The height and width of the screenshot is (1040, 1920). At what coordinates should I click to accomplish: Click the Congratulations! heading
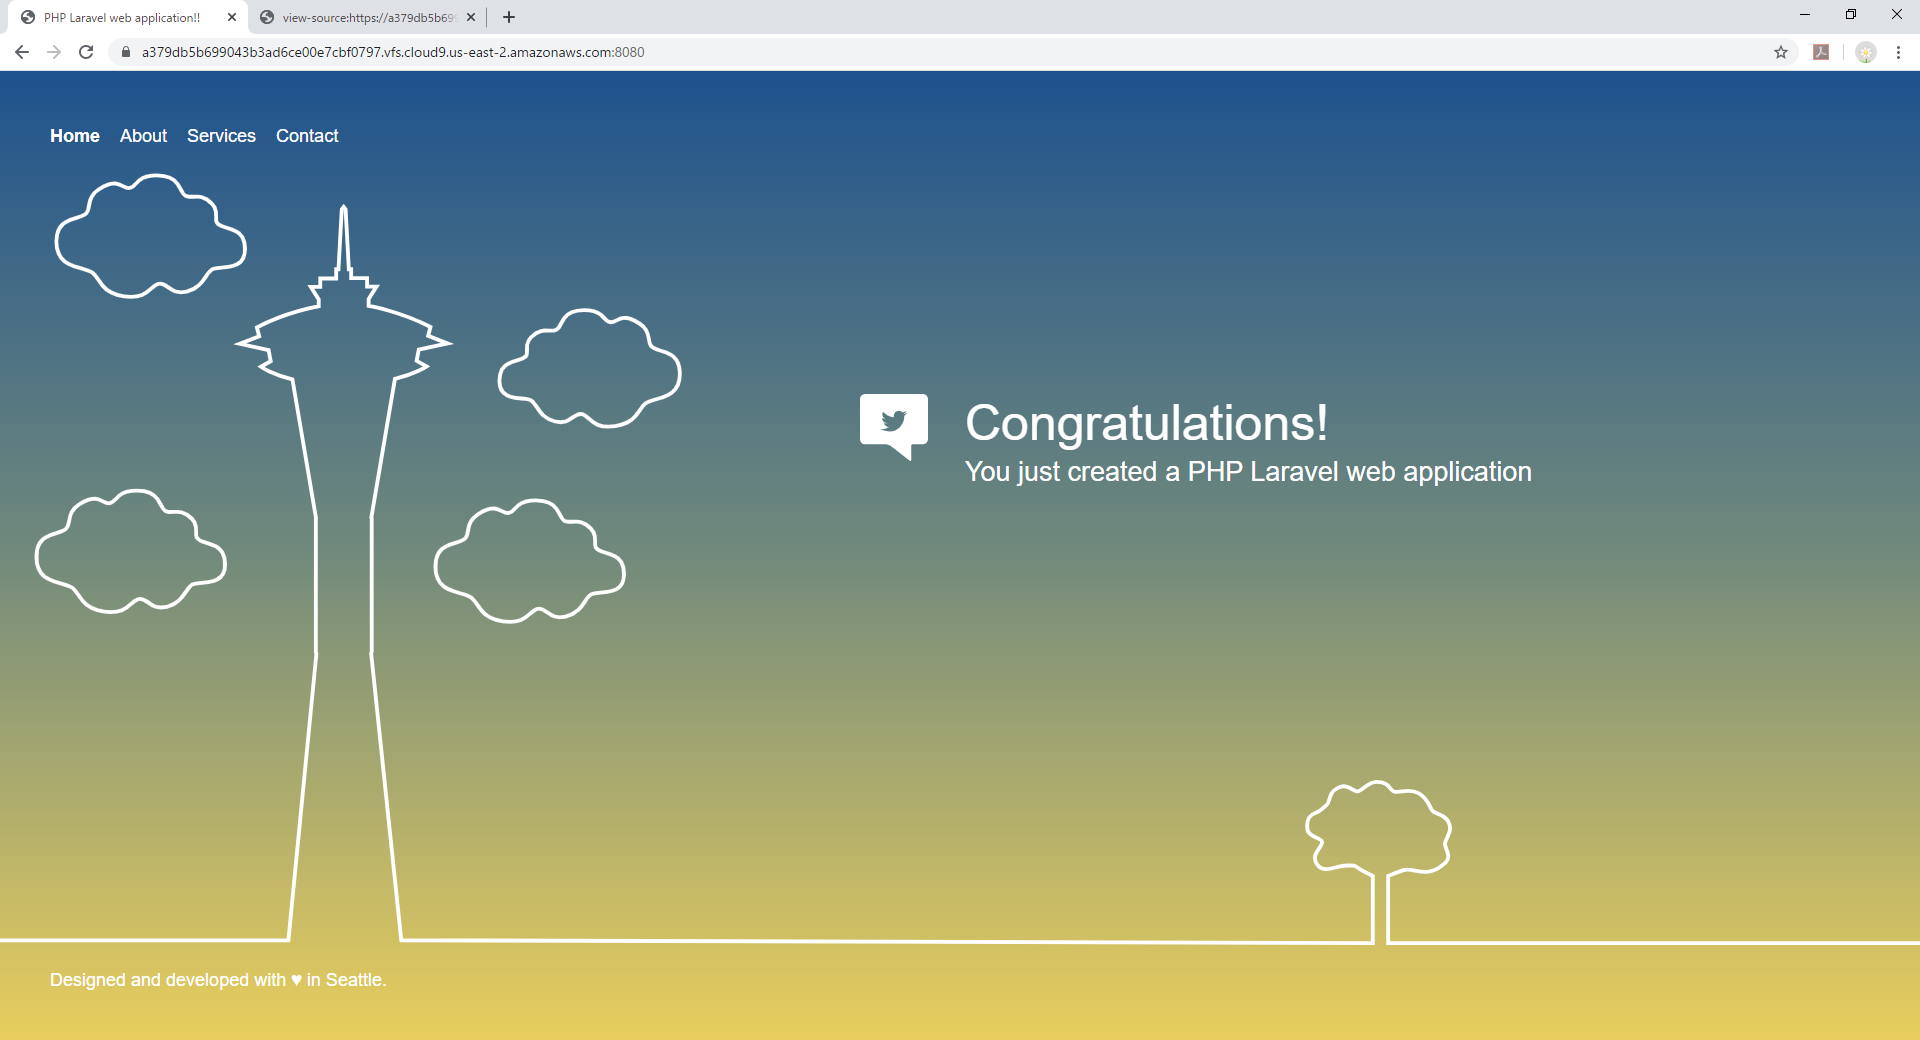(1146, 423)
